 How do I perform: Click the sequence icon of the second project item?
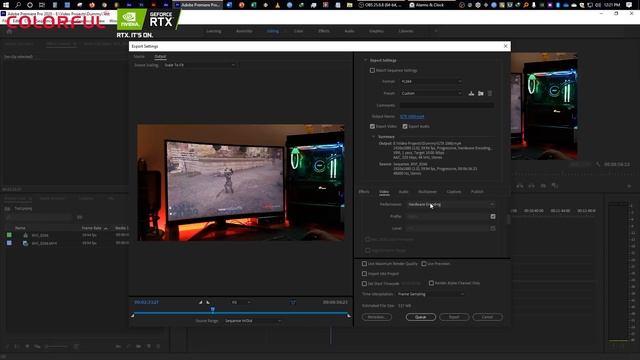(x=25, y=243)
